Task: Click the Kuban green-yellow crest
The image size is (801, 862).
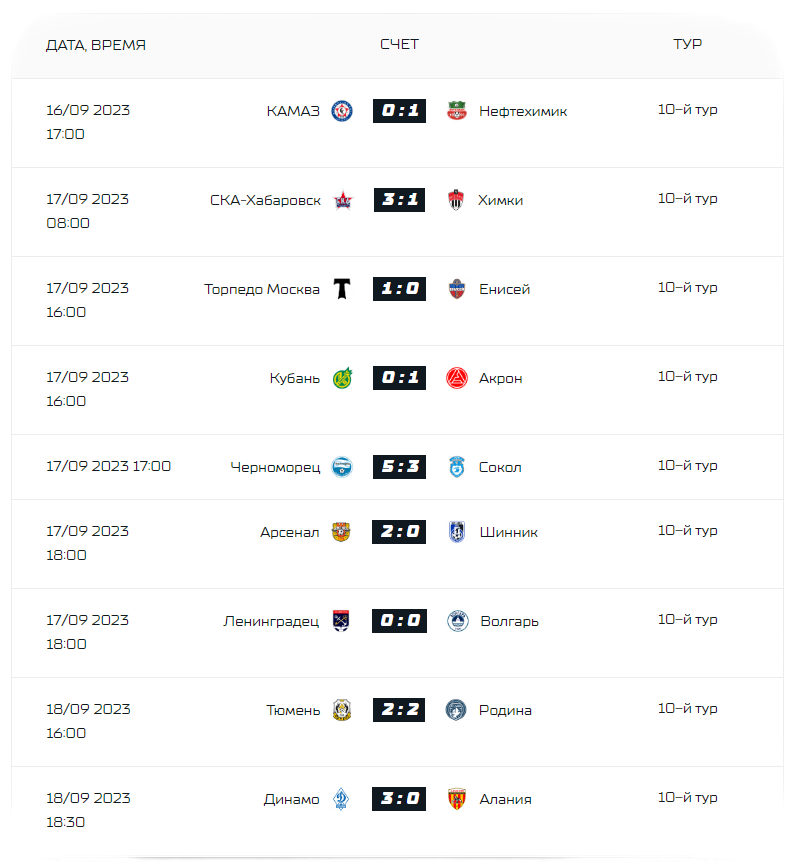Action: click(343, 378)
